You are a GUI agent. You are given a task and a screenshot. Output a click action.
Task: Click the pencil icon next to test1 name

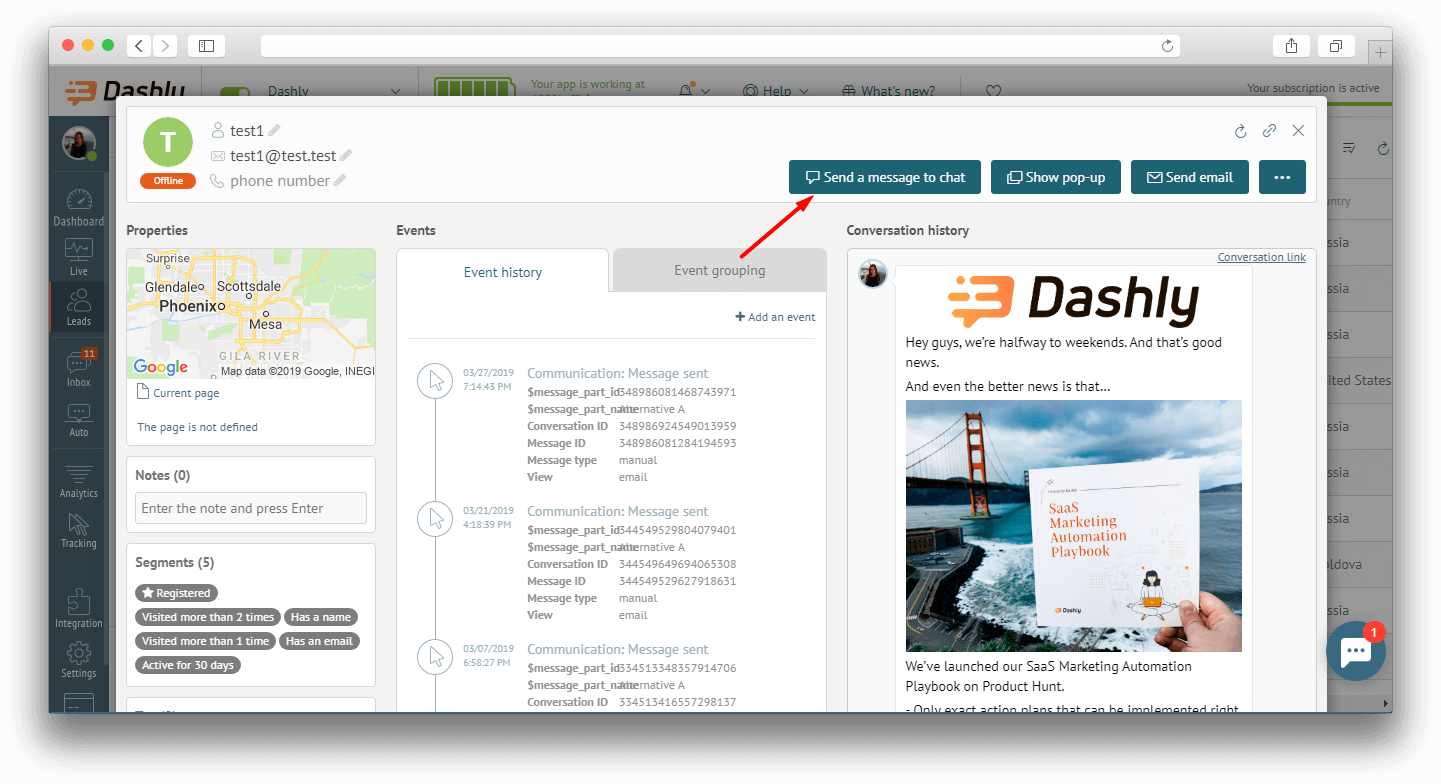pyautogui.click(x=274, y=131)
